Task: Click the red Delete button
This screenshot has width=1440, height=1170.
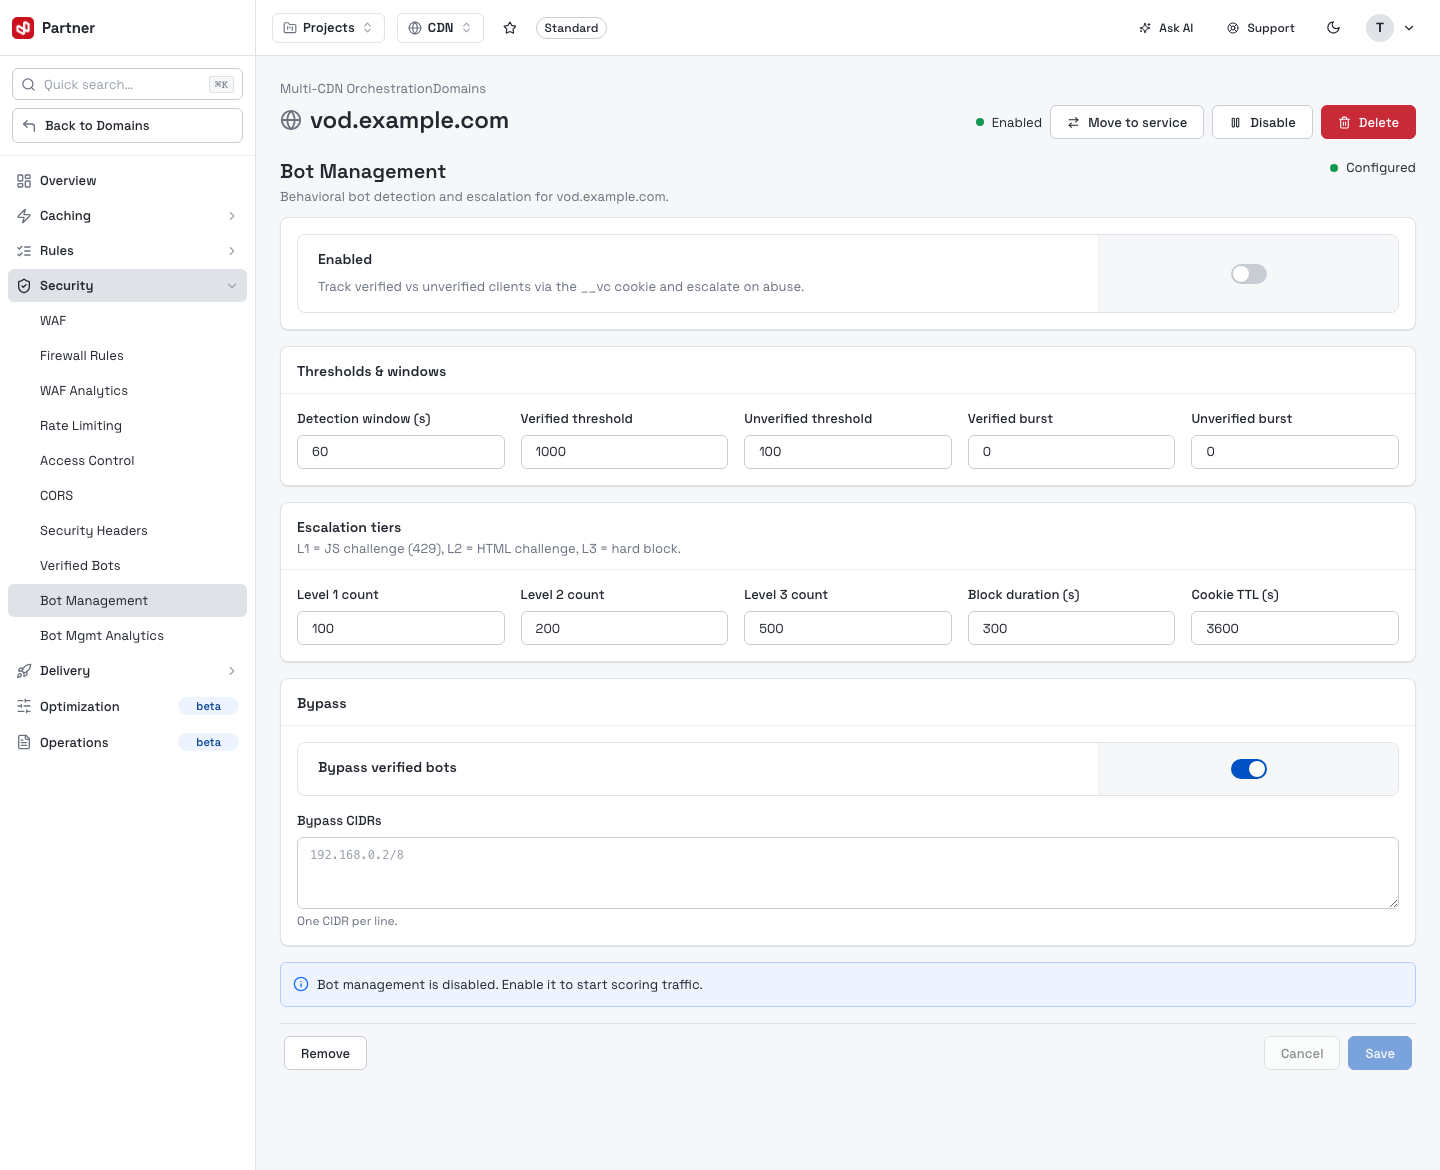Action: 1368,122
